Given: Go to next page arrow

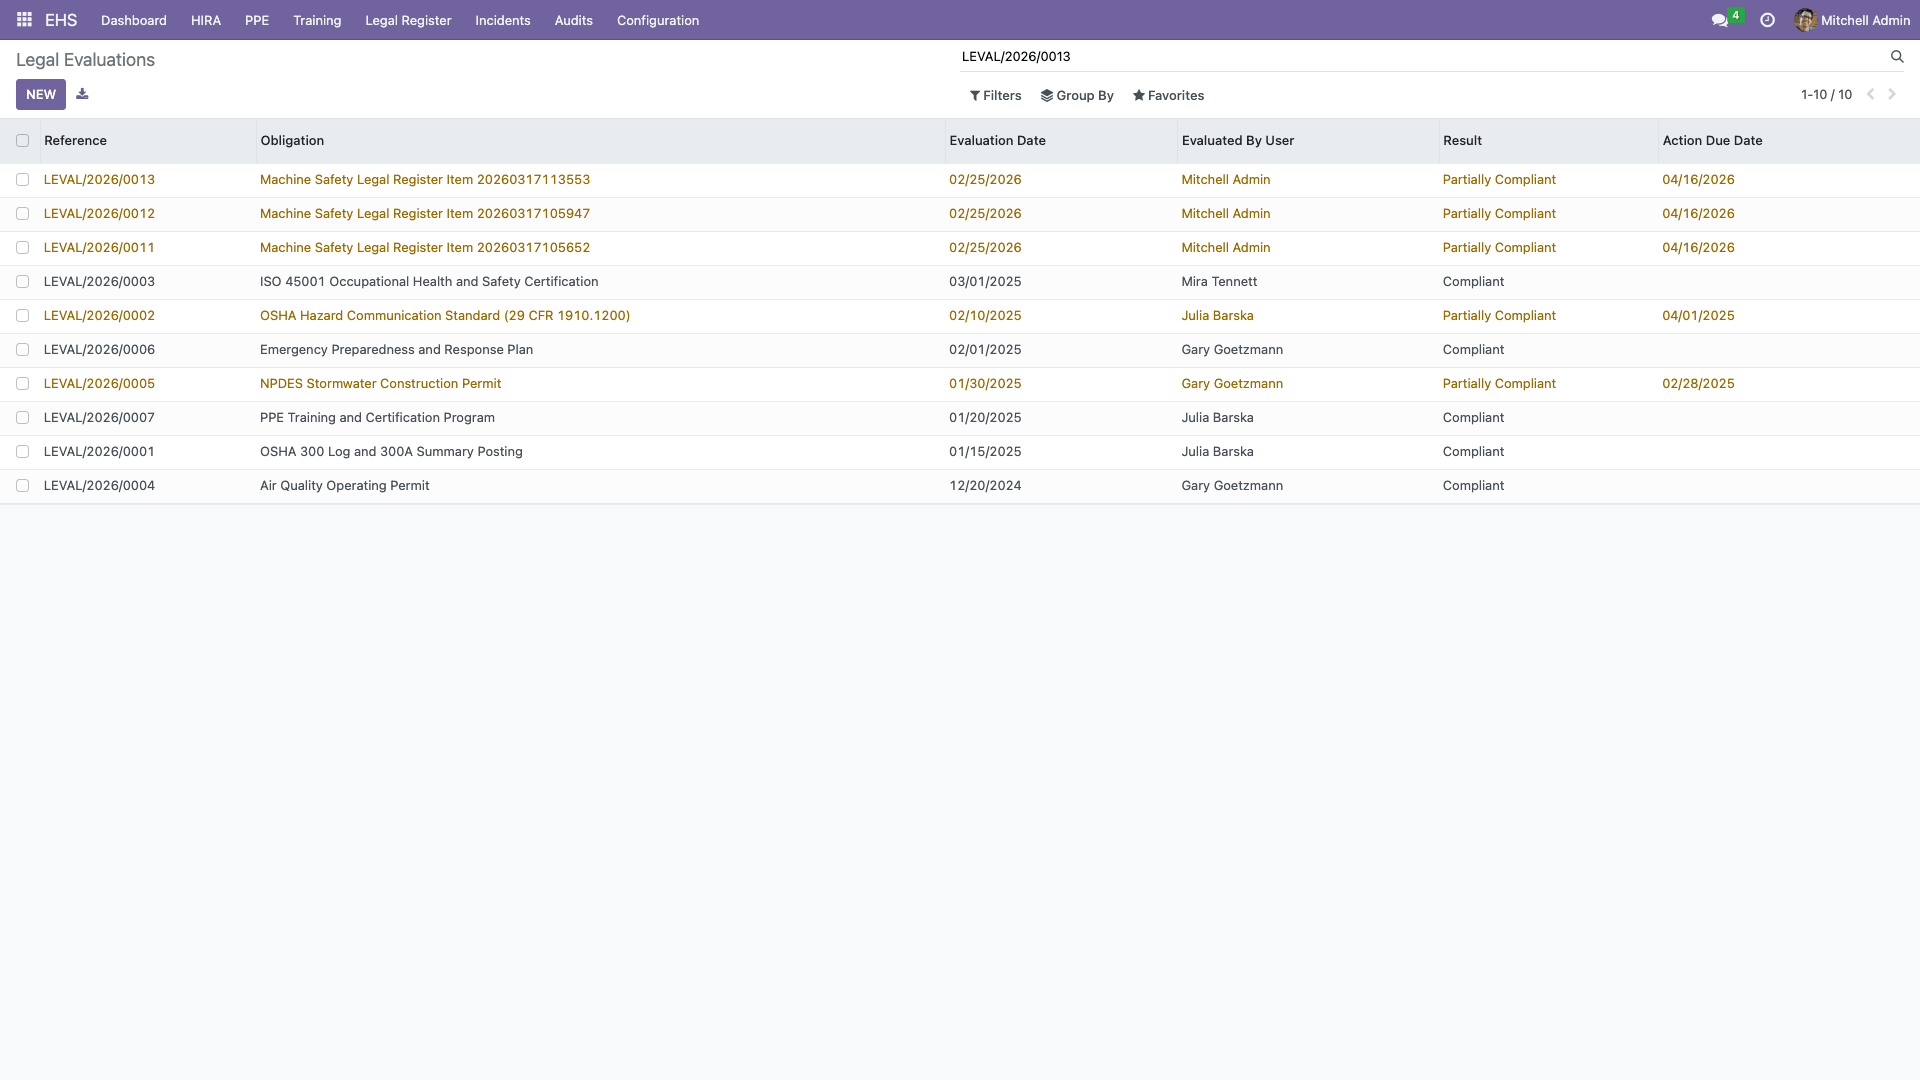Looking at the screenshot, I should coord(1892,94).
